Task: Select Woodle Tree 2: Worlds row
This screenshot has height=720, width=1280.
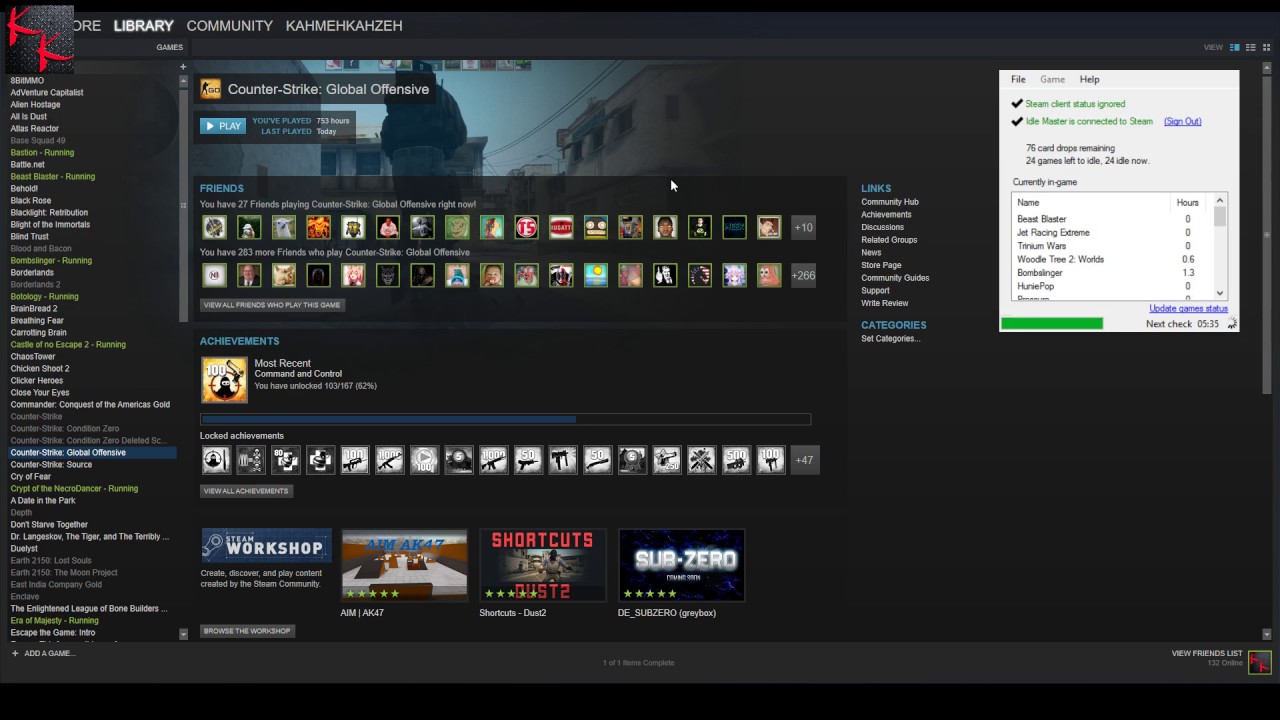Action: [x=1112, y=259]
